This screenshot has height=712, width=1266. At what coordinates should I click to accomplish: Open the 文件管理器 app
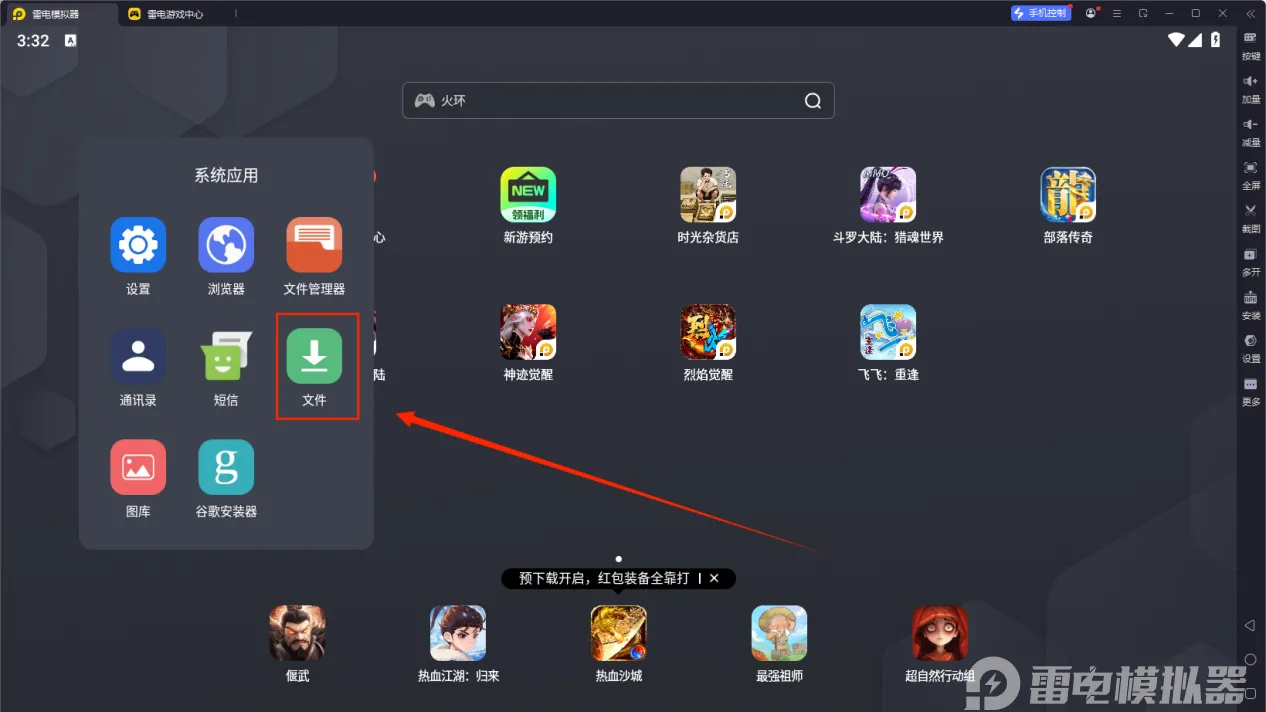[314, 245]
